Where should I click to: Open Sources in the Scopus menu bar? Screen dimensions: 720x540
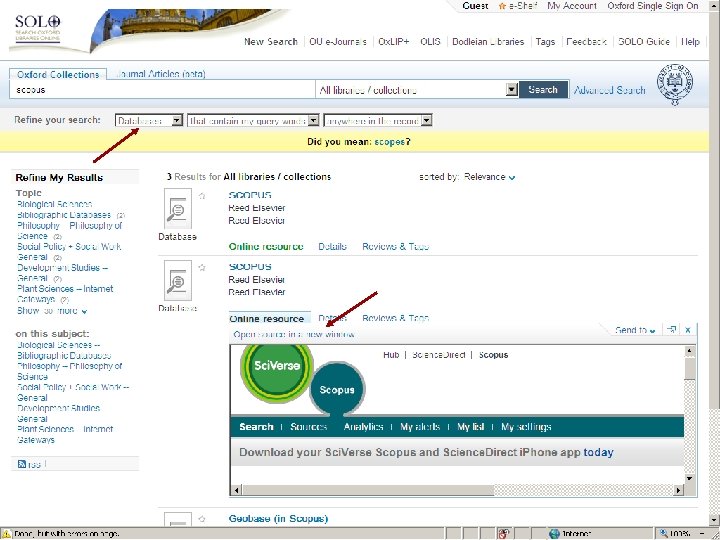click(309, 427)
